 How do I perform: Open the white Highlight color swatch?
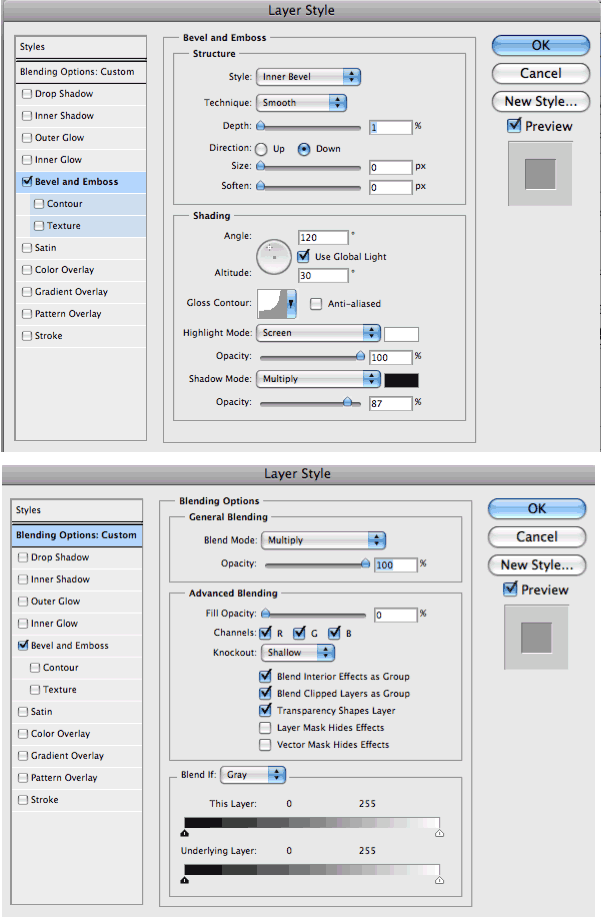(402, 335)
